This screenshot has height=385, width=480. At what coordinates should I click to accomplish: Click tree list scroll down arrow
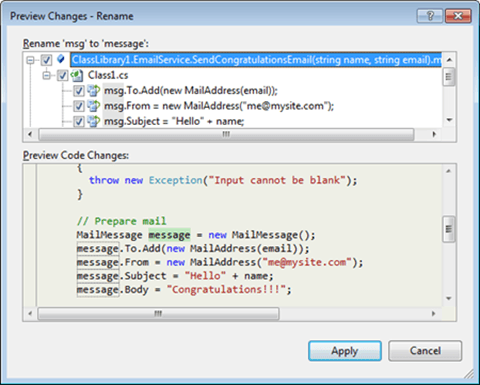449,120
